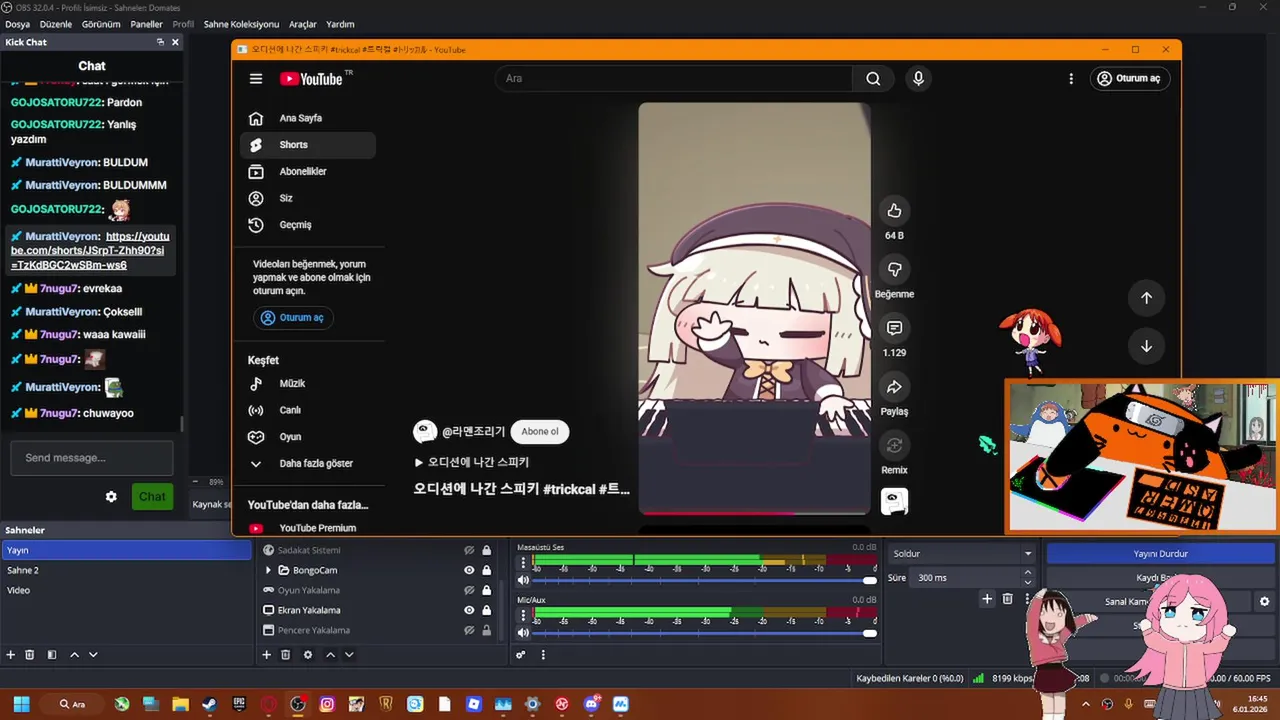Image resolution: width=1280 pixels, height=720 pixels.
Task: Open scene filters icon in Sahneler toolbar
Action: tap(52, 655)
